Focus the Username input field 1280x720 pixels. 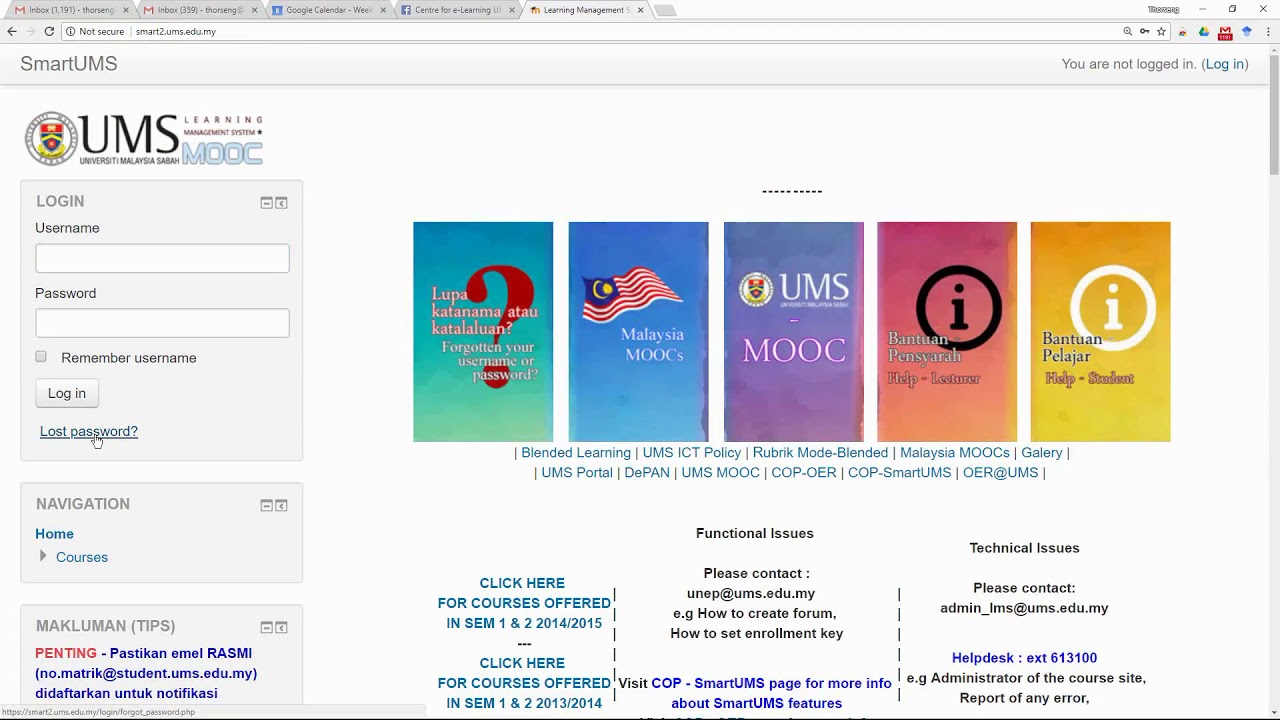[162, 258]
